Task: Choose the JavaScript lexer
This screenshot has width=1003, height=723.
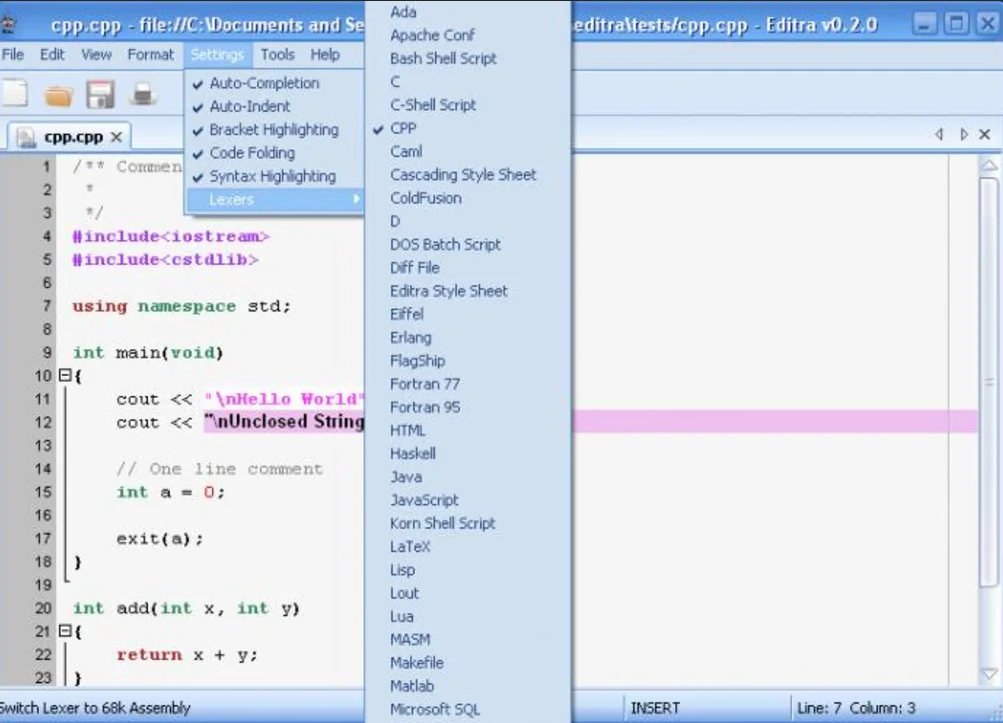Action: [x=468, y=500]
